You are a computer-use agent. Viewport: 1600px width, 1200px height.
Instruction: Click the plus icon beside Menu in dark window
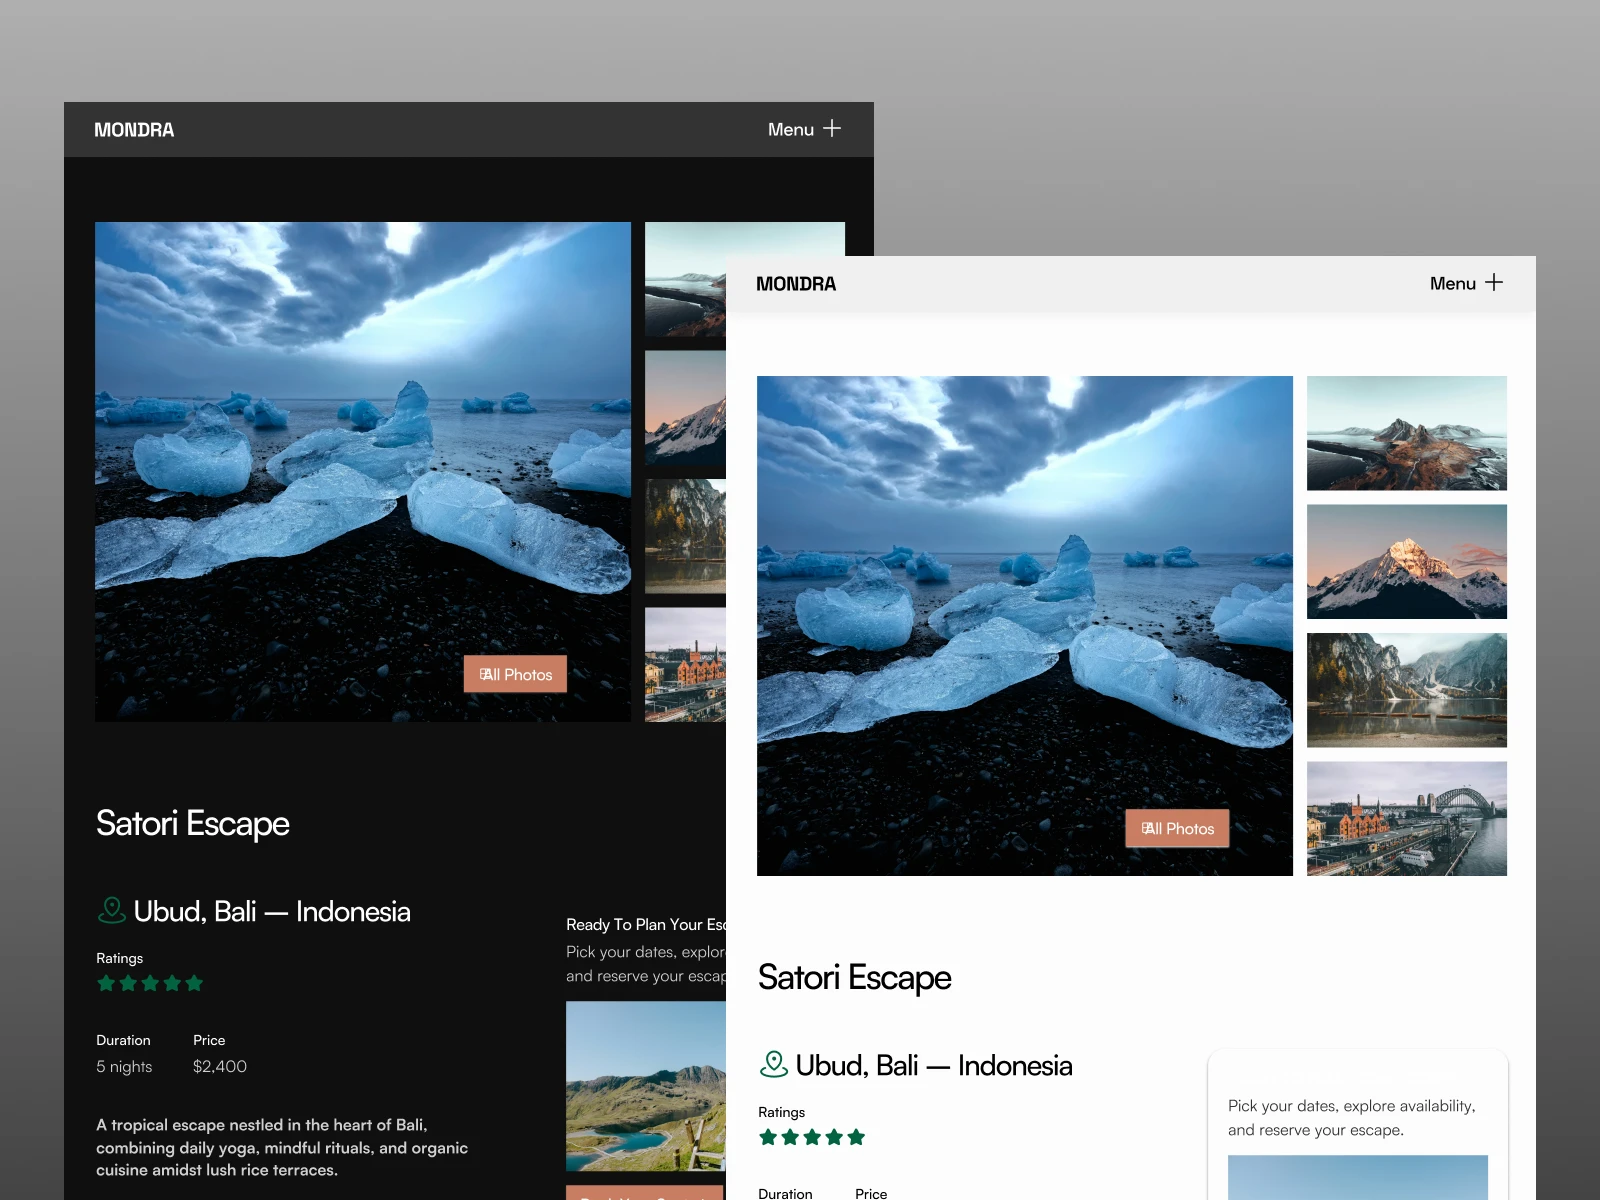832,129
